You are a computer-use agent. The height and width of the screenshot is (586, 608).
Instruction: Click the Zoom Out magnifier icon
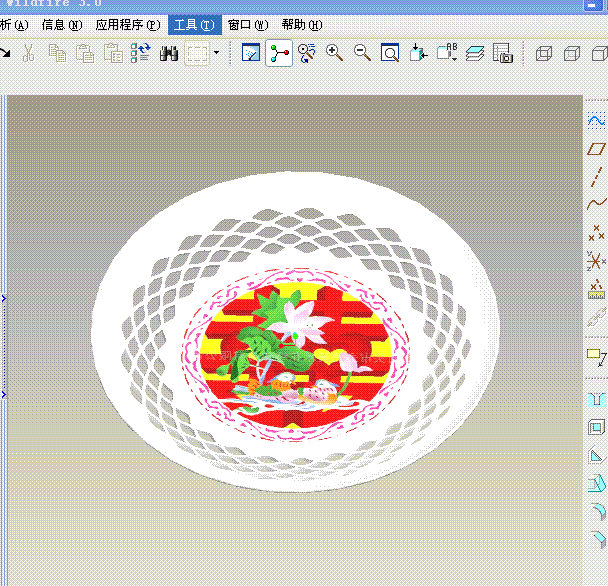(x=362, y=53)
